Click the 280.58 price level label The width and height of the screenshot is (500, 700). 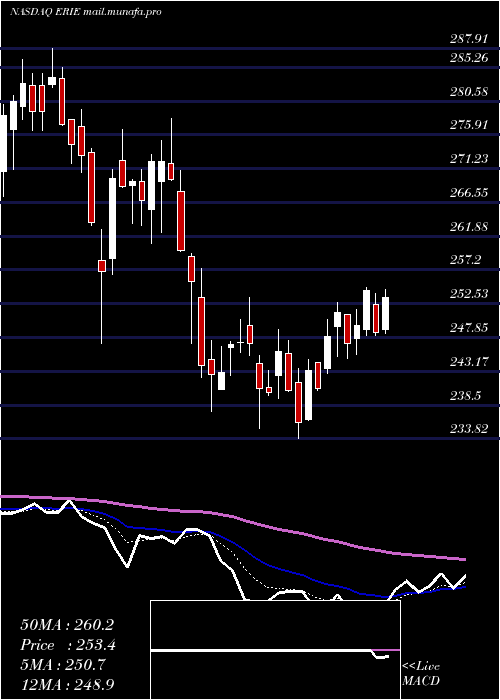coord(469,92)
